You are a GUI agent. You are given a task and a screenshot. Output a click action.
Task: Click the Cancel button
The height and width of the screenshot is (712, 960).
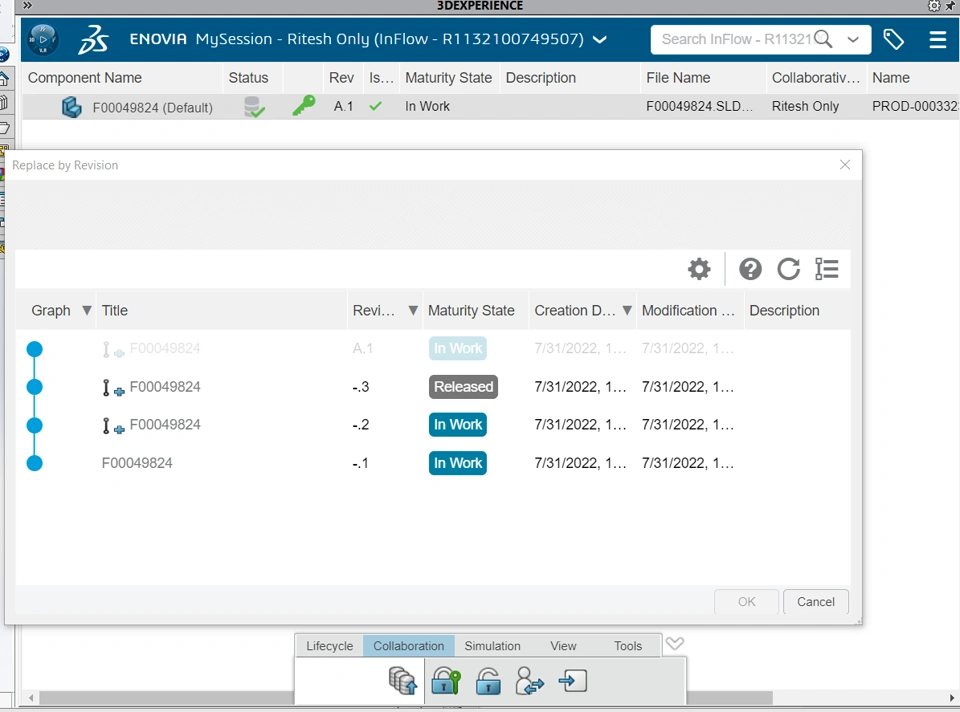[x=816, y=602]
